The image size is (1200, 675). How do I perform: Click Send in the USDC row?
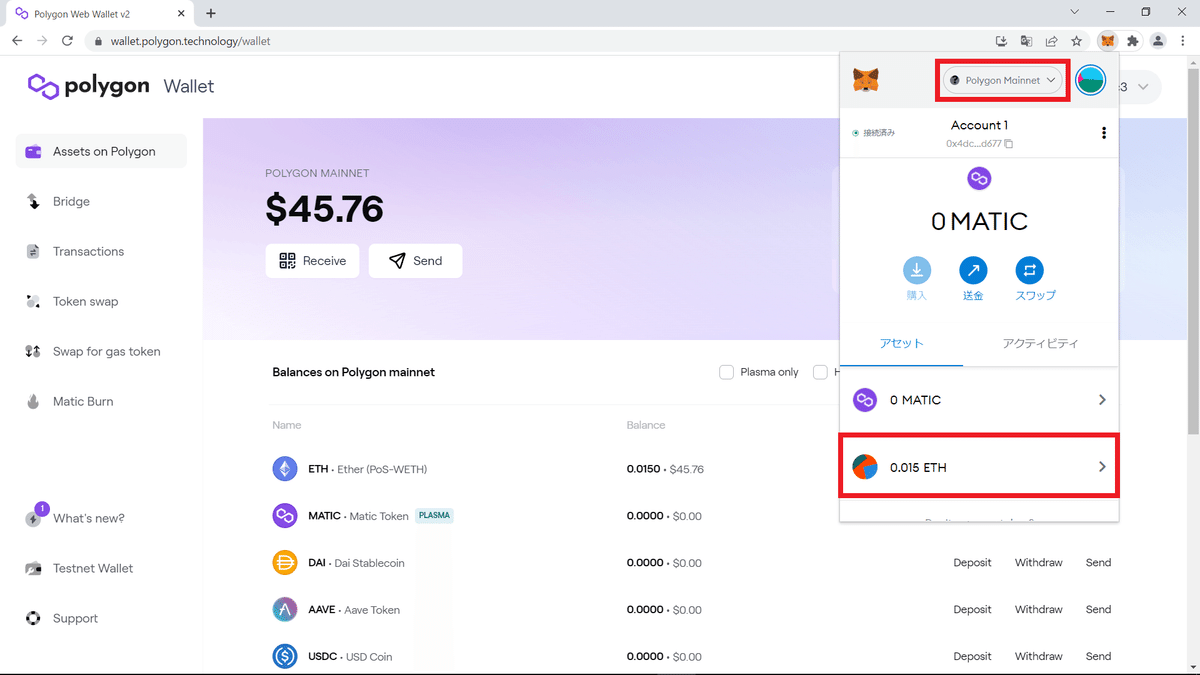pos(1098,656)
